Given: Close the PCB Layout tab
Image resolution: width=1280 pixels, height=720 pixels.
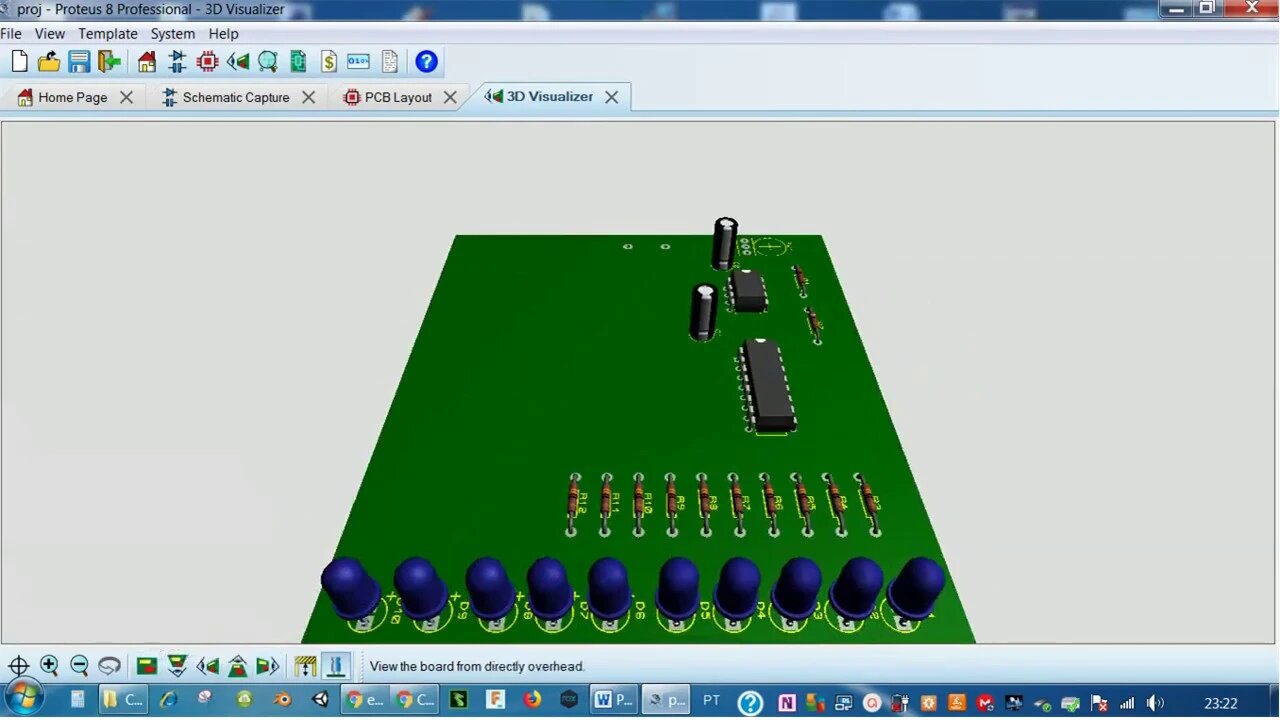Looking at the screenshot, I should pos(450,97).
